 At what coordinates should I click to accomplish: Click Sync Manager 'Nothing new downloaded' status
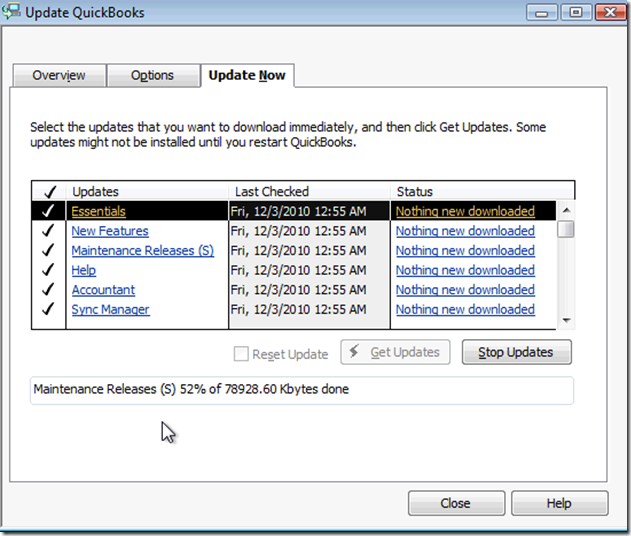[x=465, y=310]
